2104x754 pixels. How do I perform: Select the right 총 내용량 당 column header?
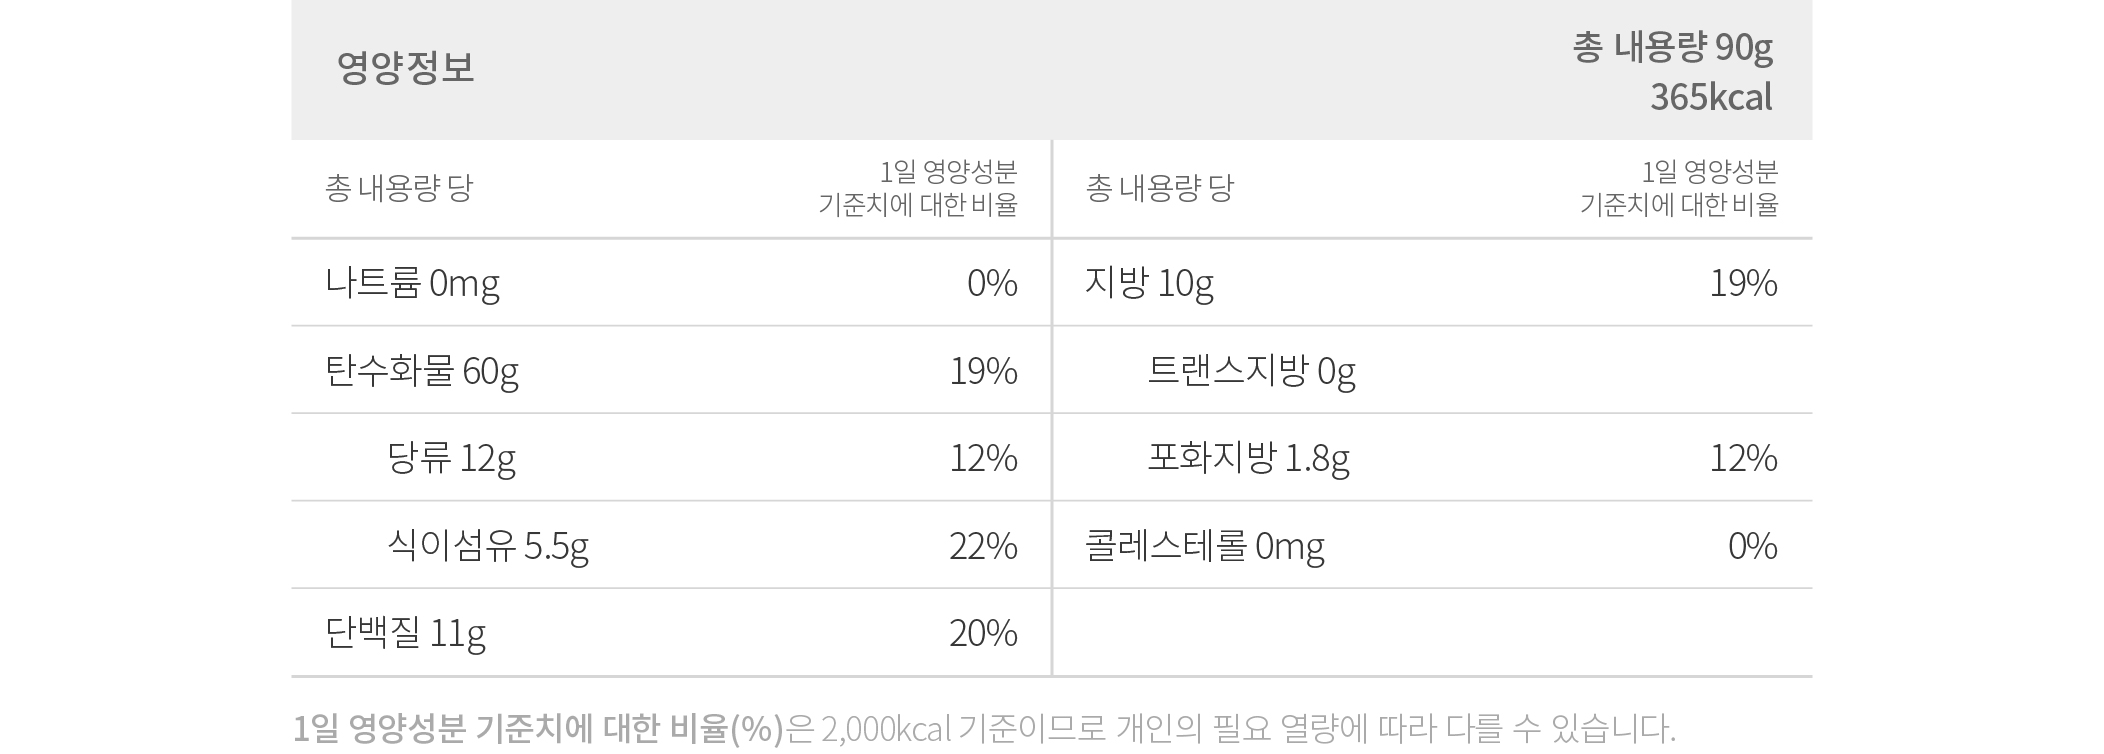pos(1160,188)
